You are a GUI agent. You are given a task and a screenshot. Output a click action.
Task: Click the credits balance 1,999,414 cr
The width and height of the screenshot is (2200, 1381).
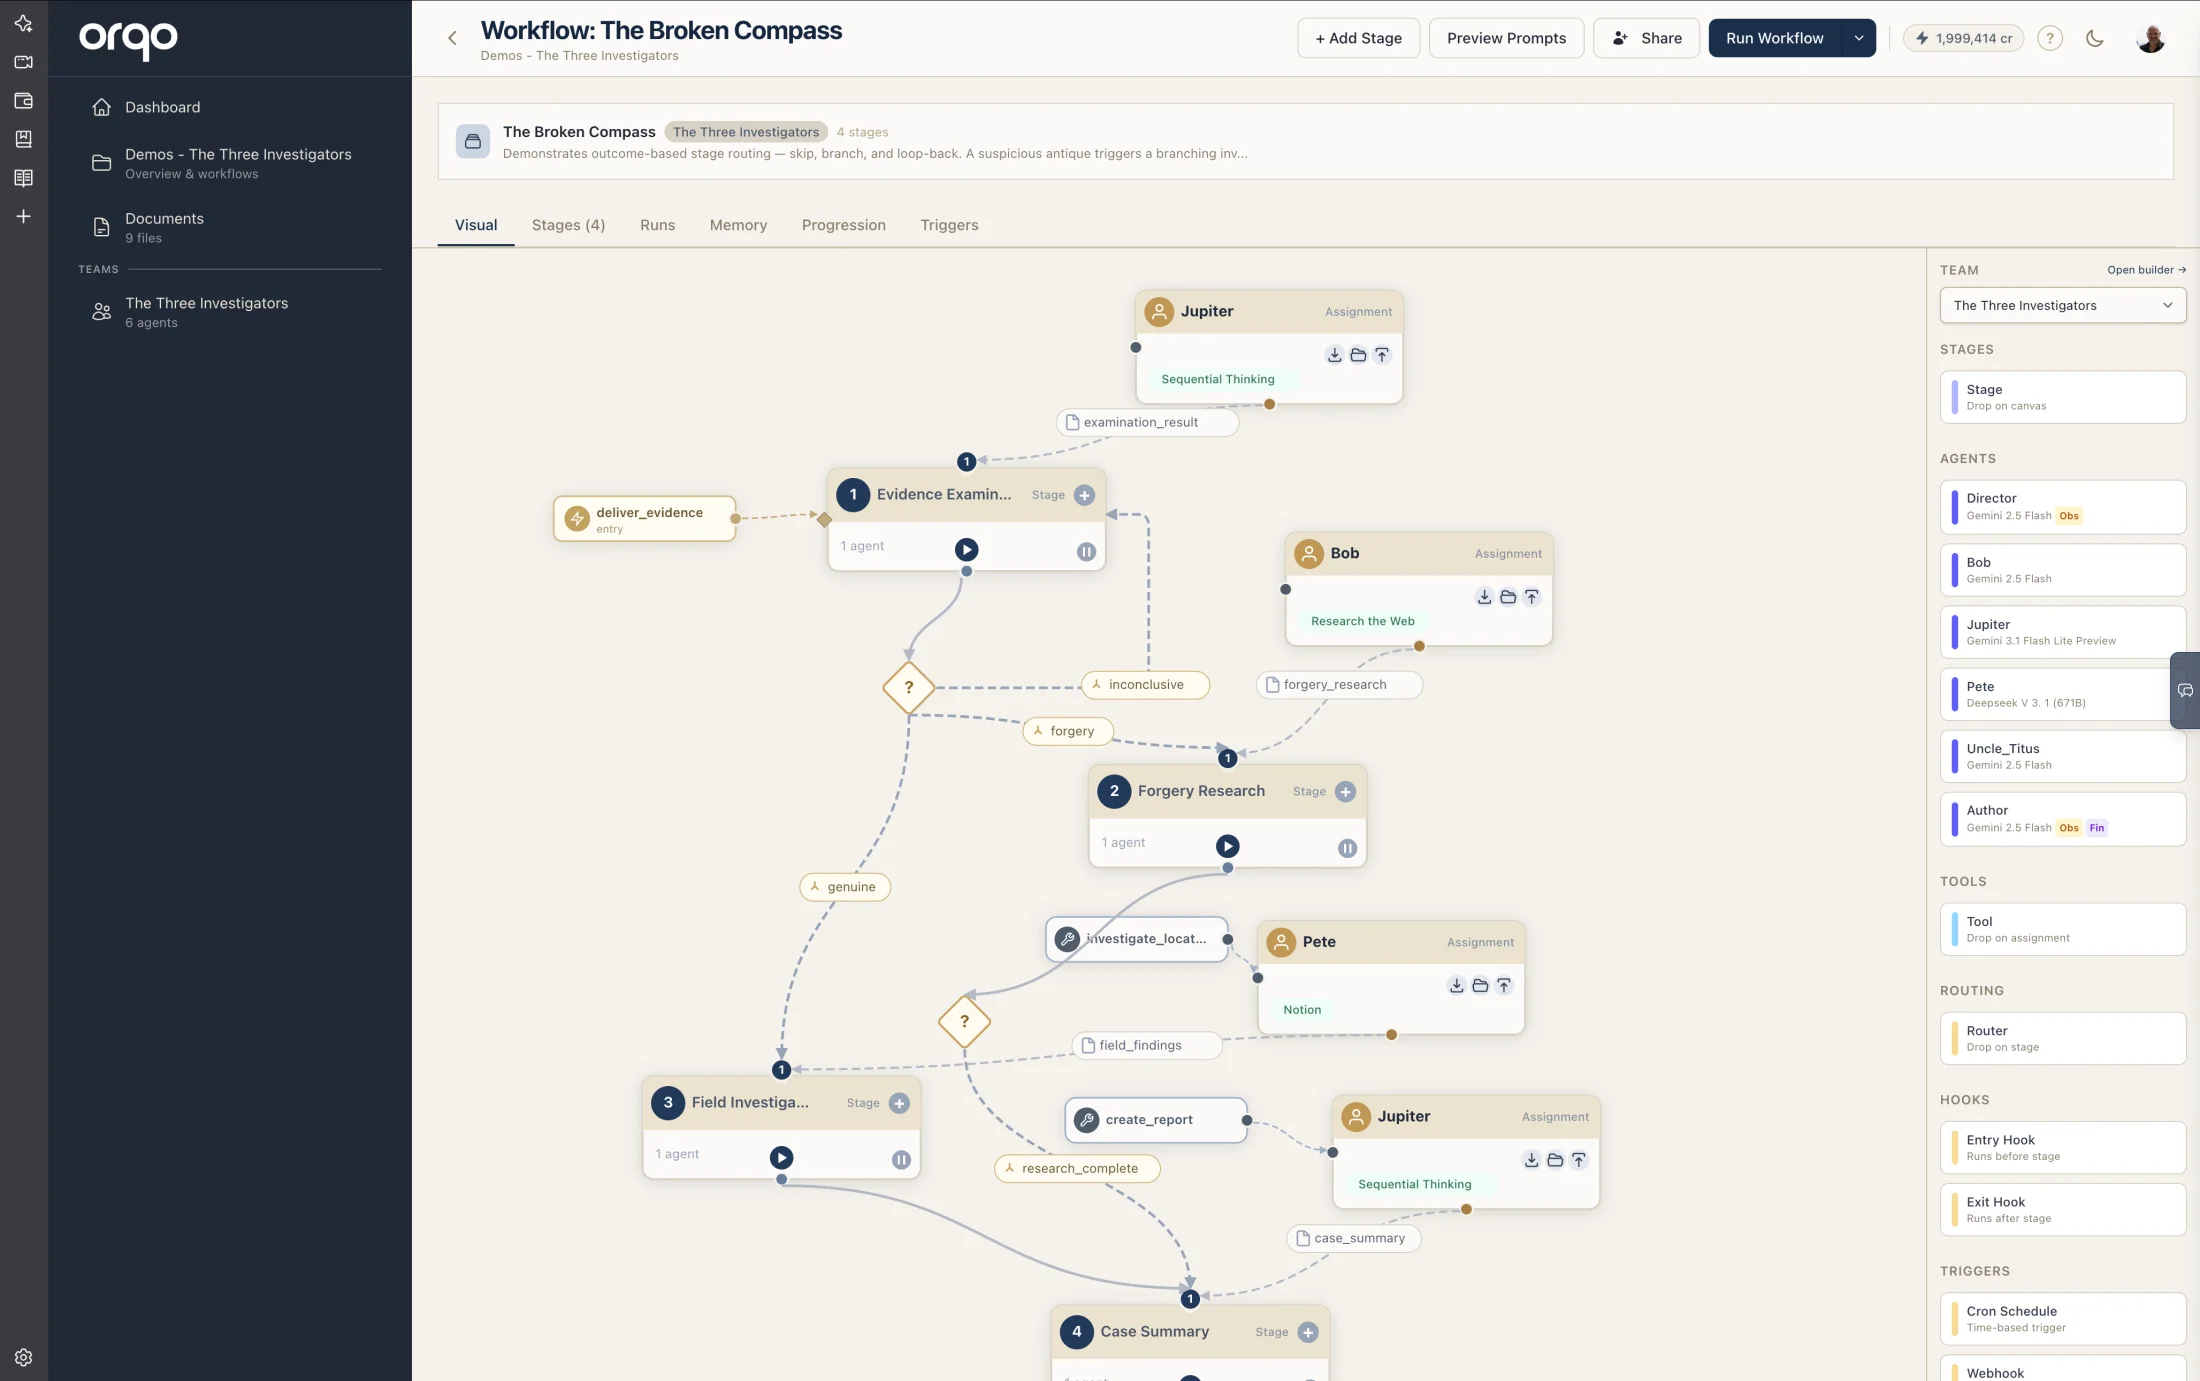(x=1964, y=38)
